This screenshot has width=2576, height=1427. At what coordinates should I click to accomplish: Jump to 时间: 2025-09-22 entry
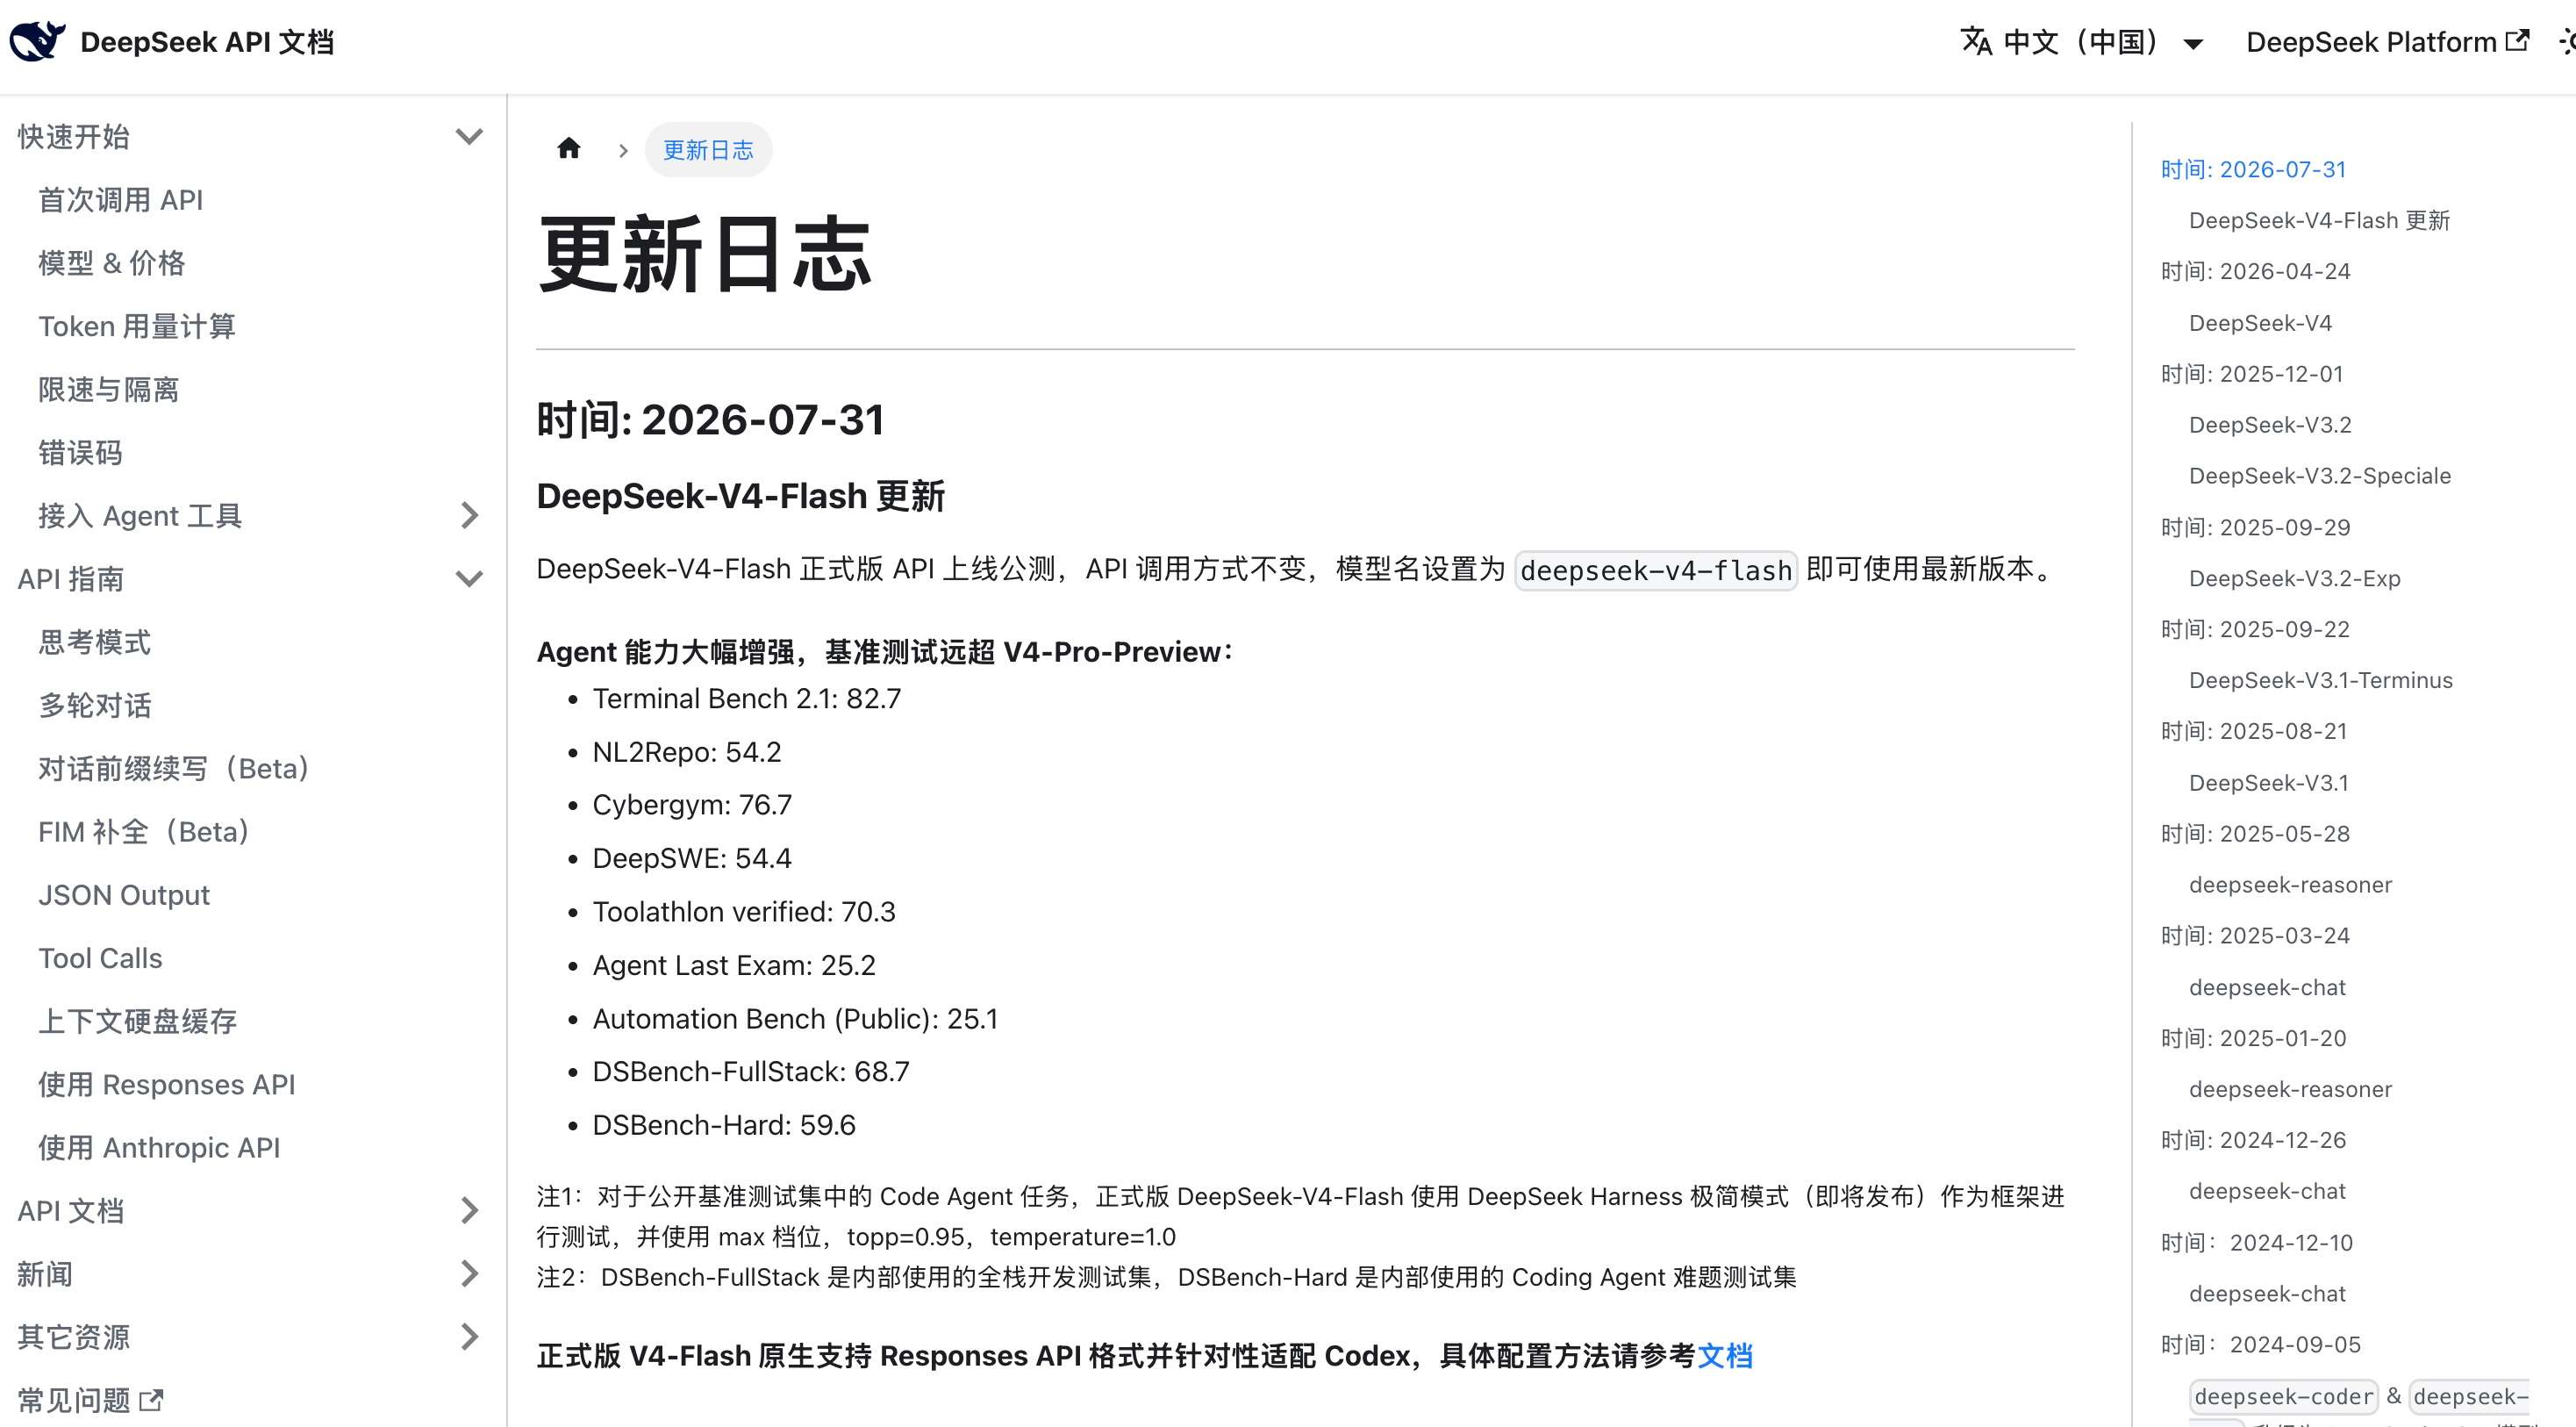2255,630
